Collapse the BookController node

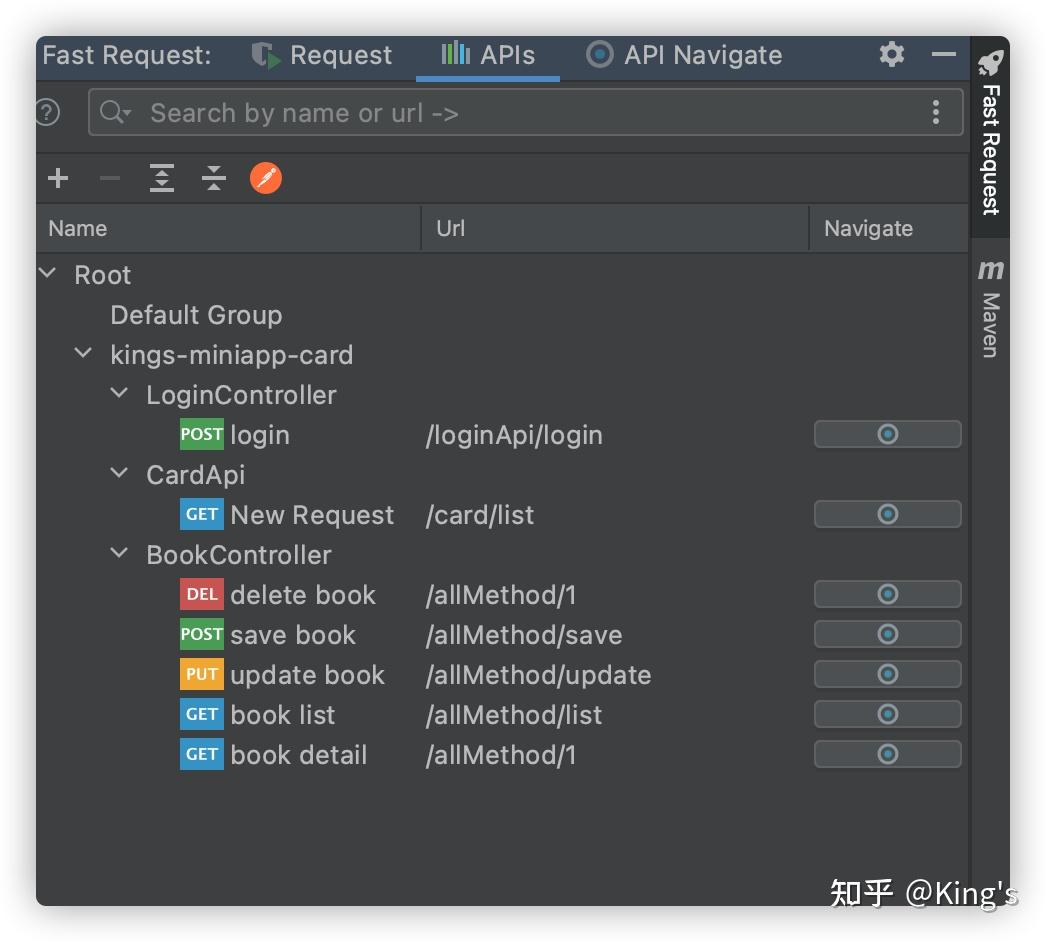120,553
